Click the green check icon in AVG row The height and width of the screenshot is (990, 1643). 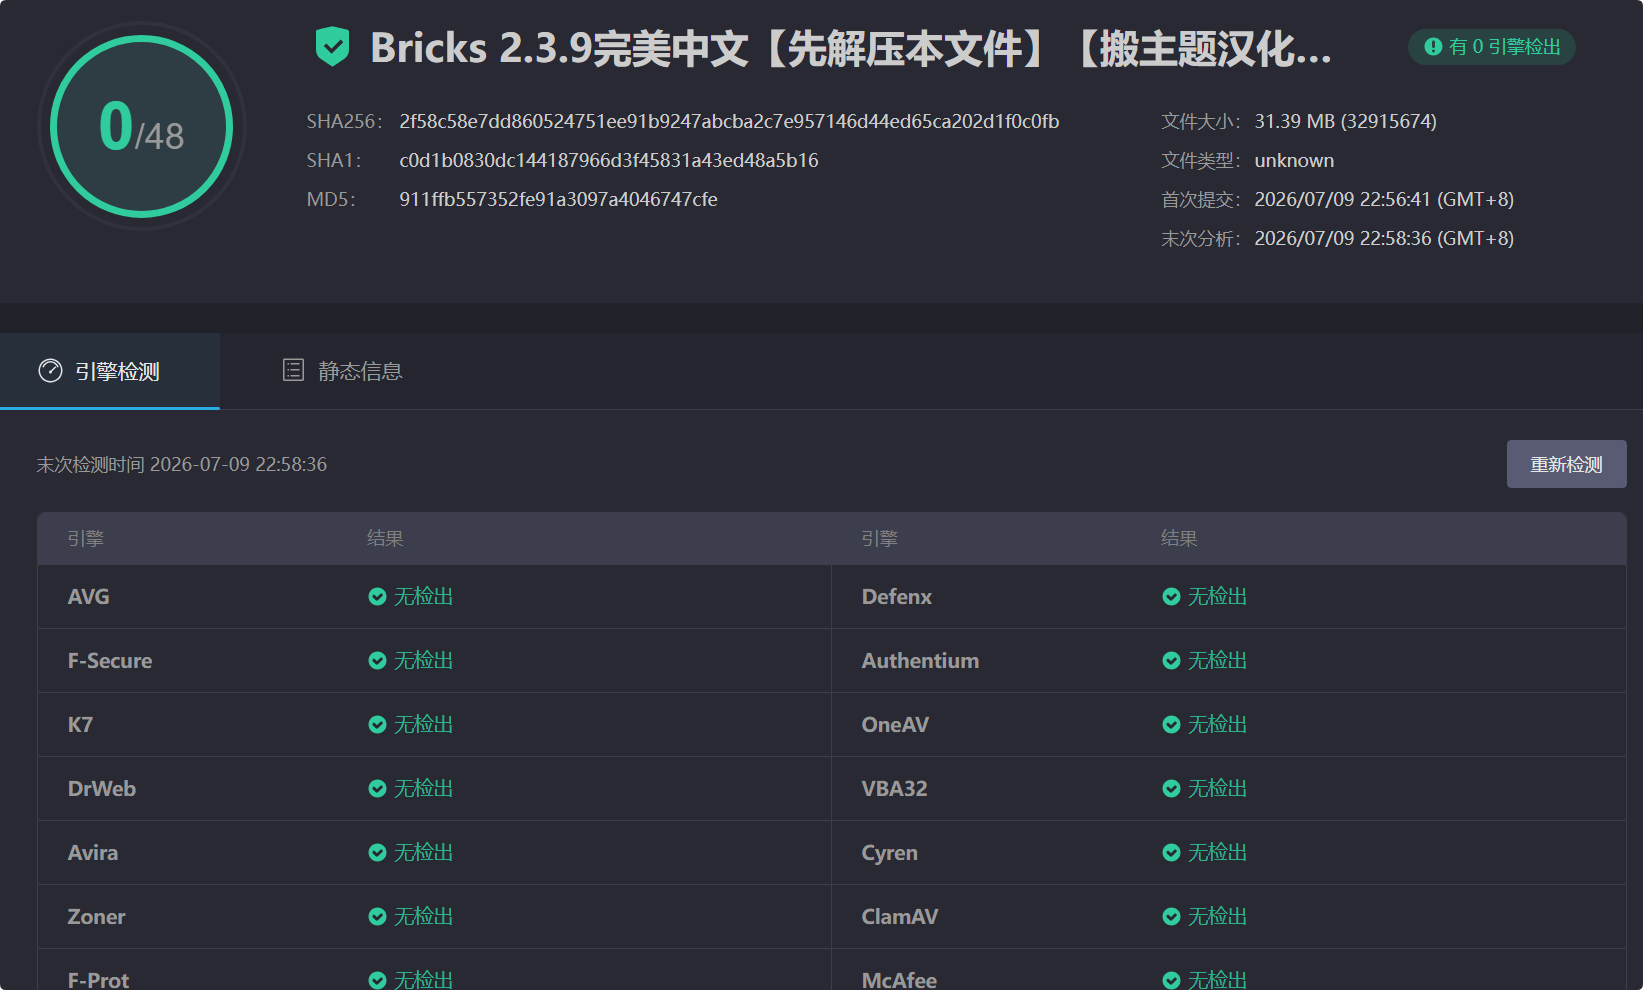click(377, 597)
